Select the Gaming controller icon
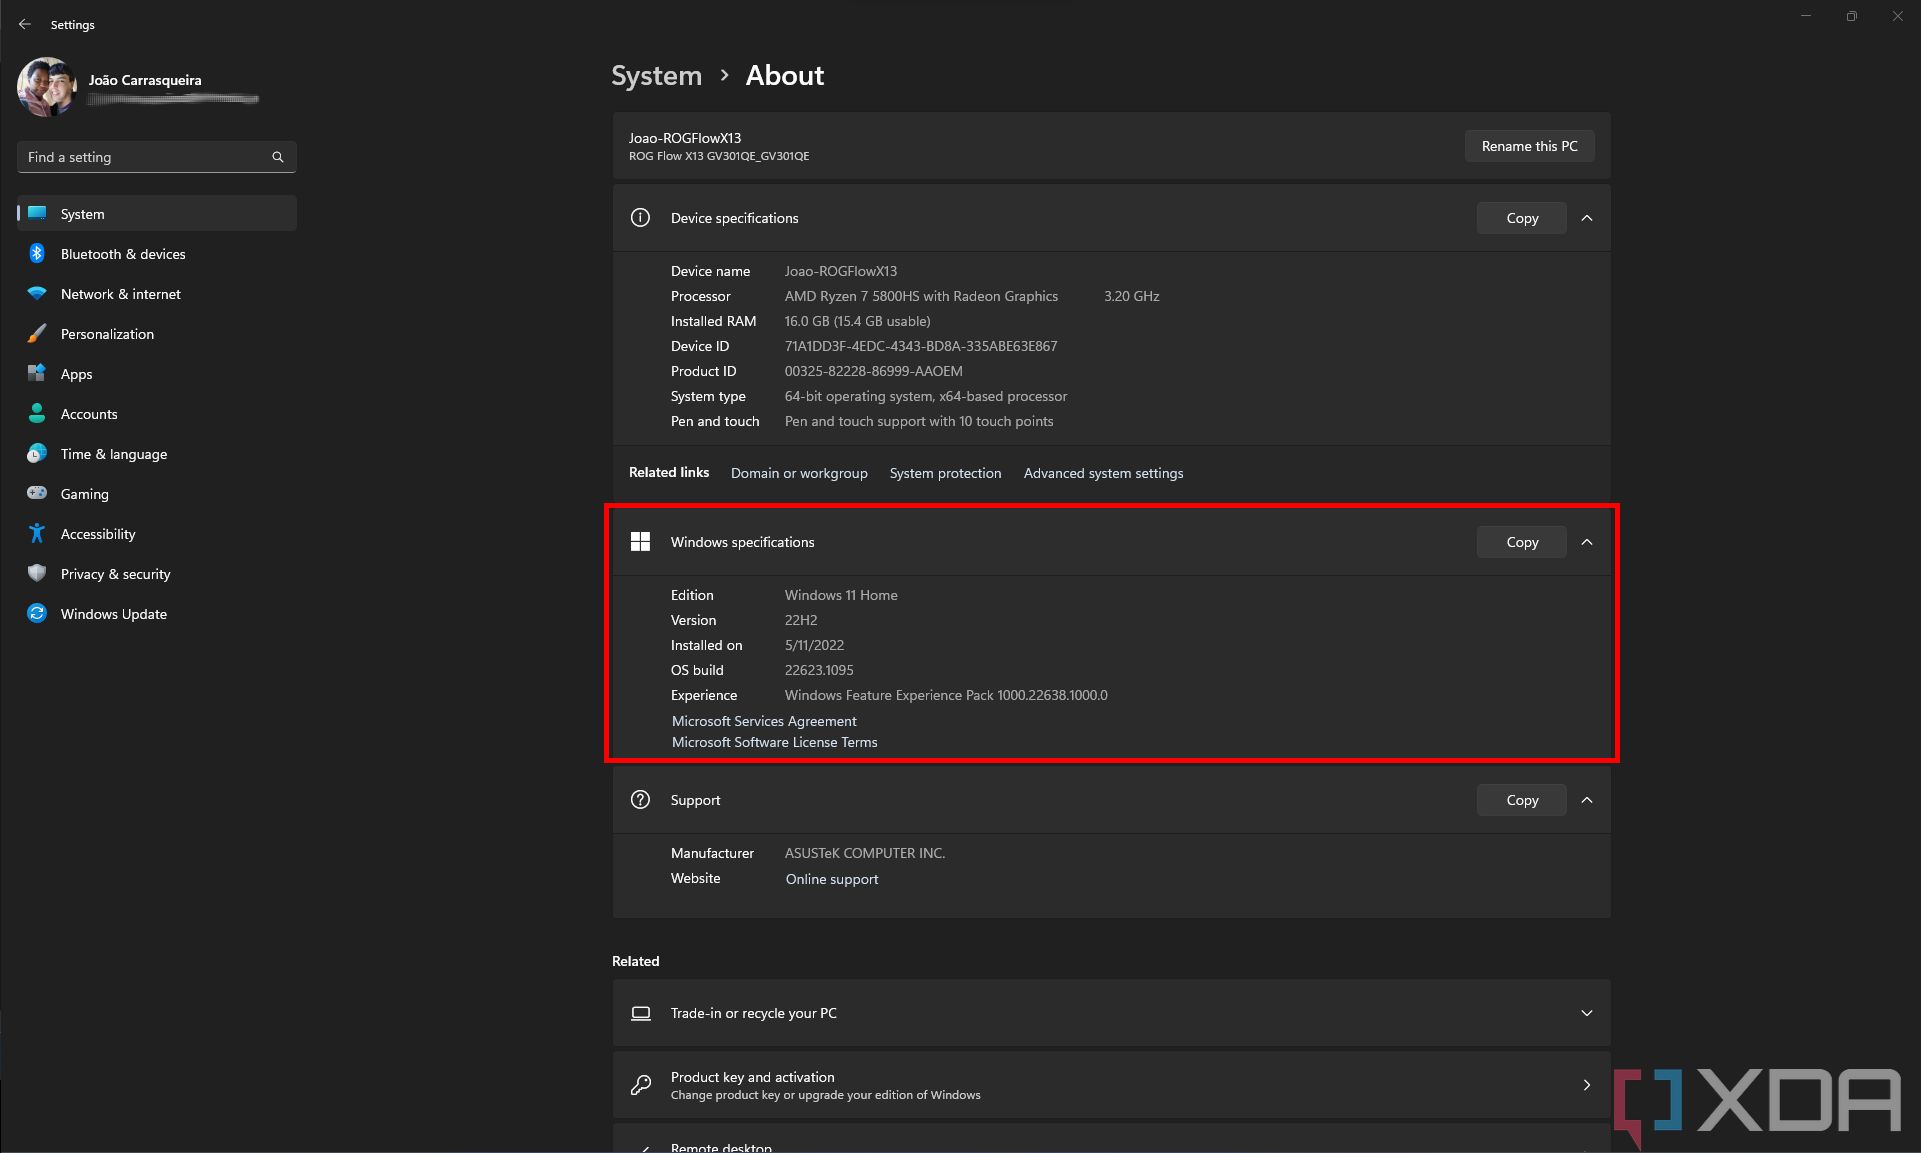This screenshot has height=1153, width=1921. click(x=37, y=493)
